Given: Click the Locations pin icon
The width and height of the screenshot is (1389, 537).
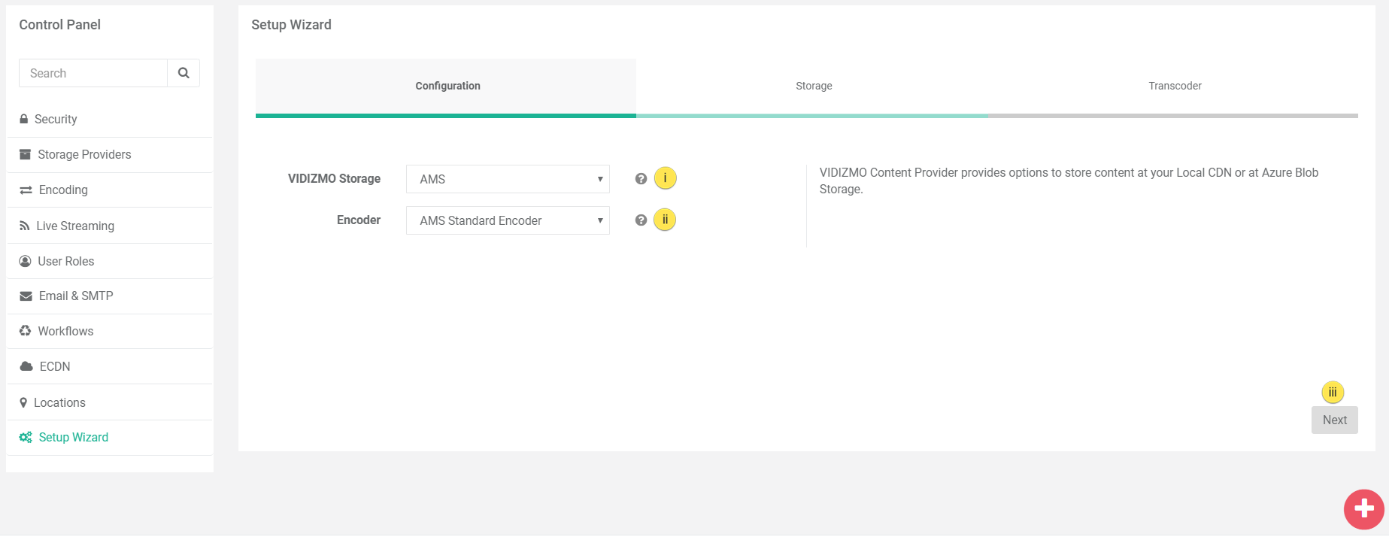Looking at the screenshot, I should pos(24,403).
